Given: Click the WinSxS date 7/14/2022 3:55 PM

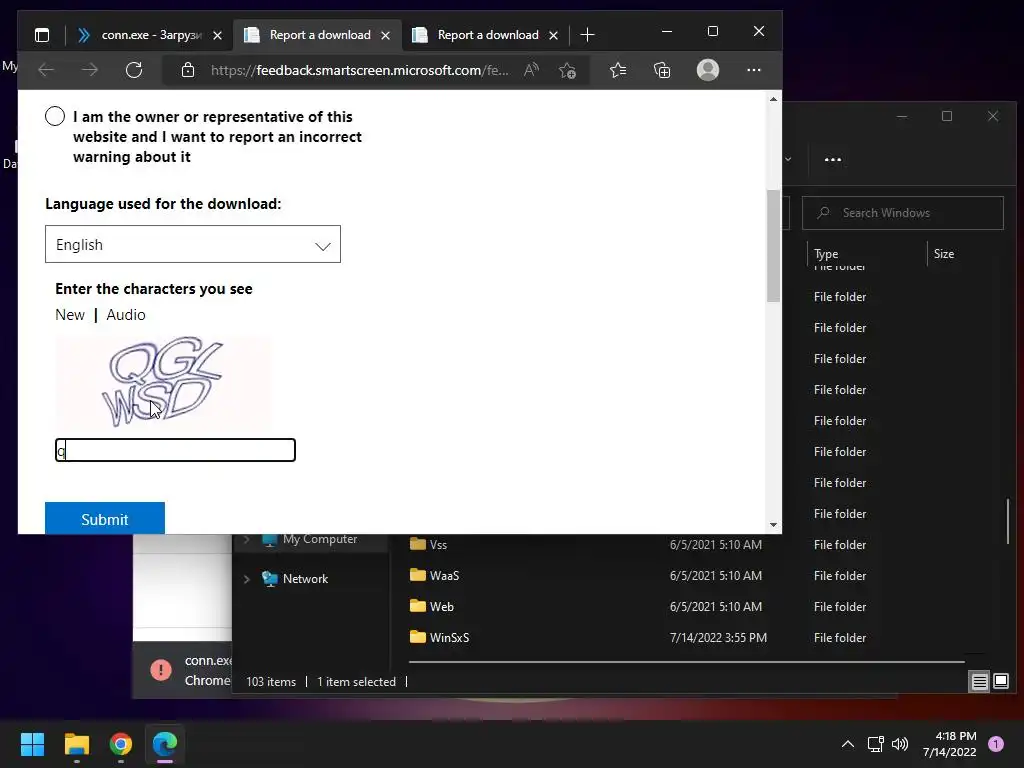Looking at the screenshot, I should click(718, 637).
